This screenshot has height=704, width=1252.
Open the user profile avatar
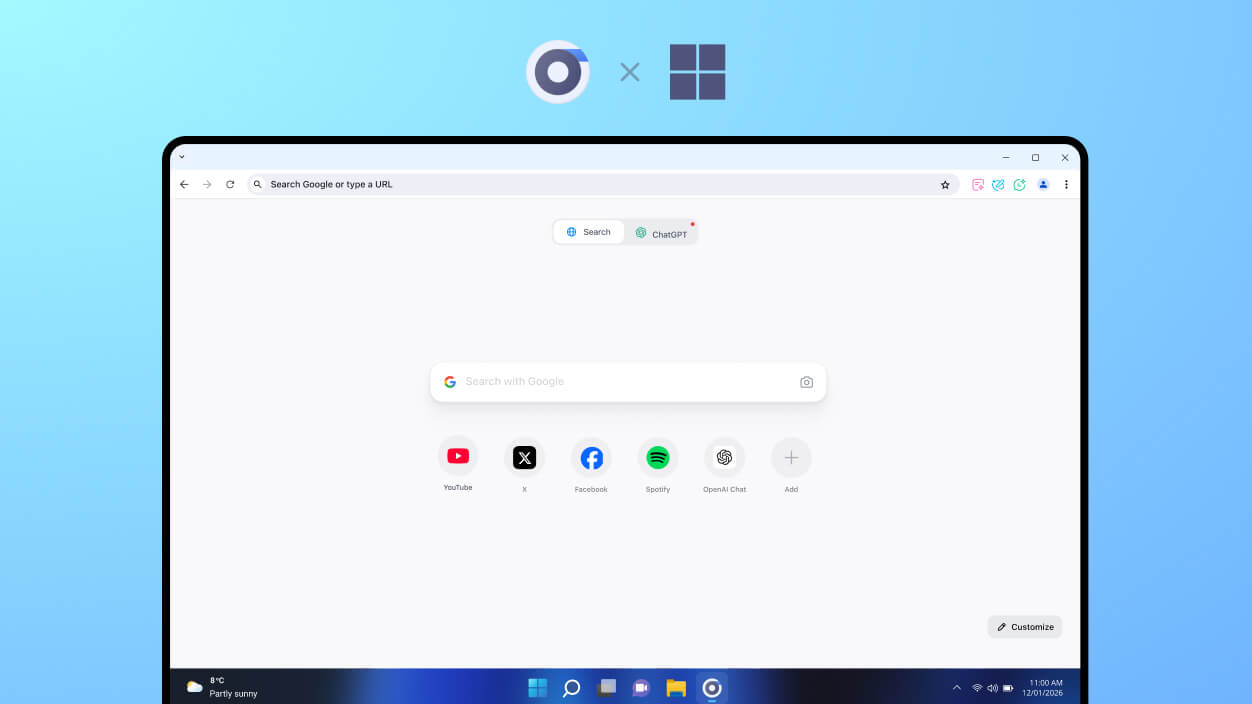tap(1043, 184)
